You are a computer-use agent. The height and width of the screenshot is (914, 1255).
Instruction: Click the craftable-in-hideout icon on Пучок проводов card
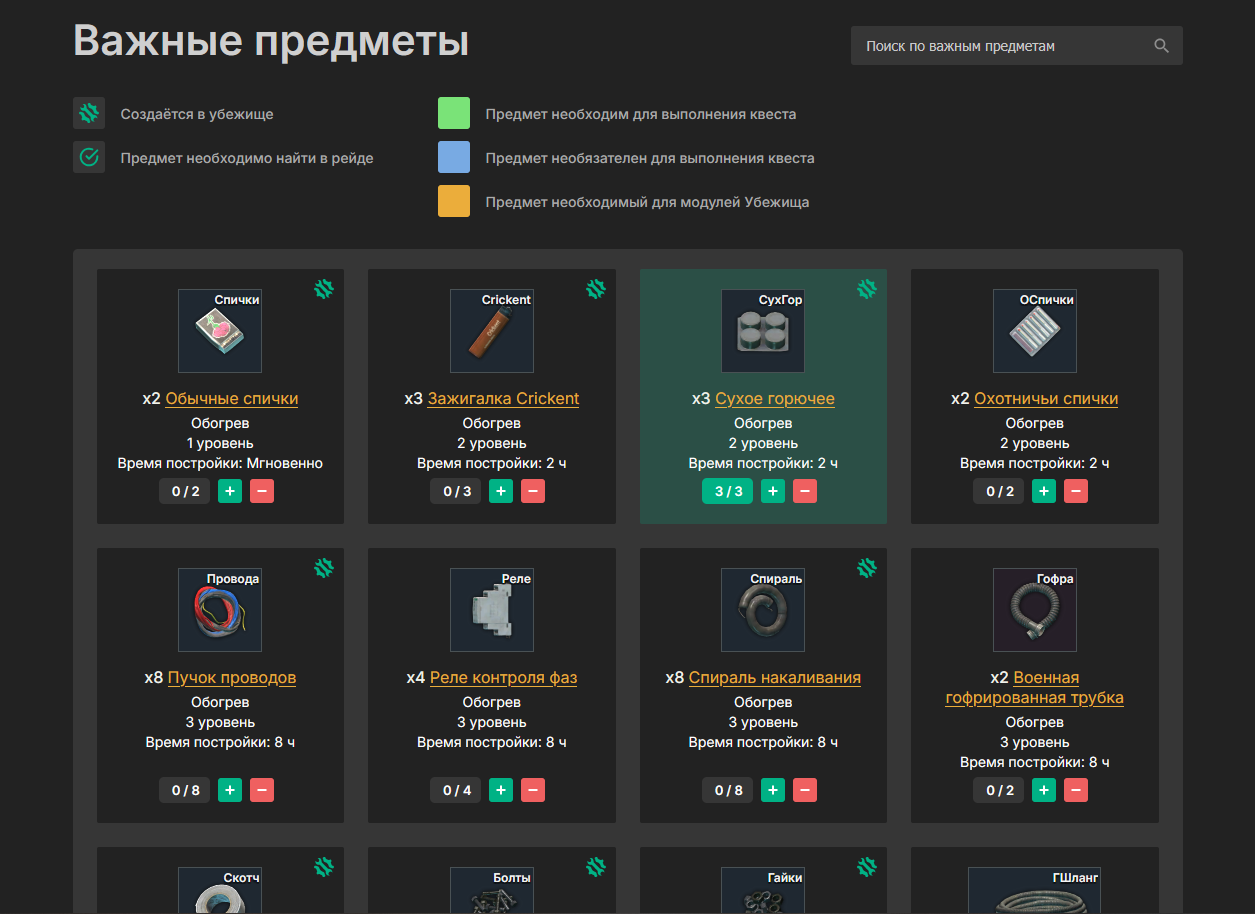tap(324, 568)
